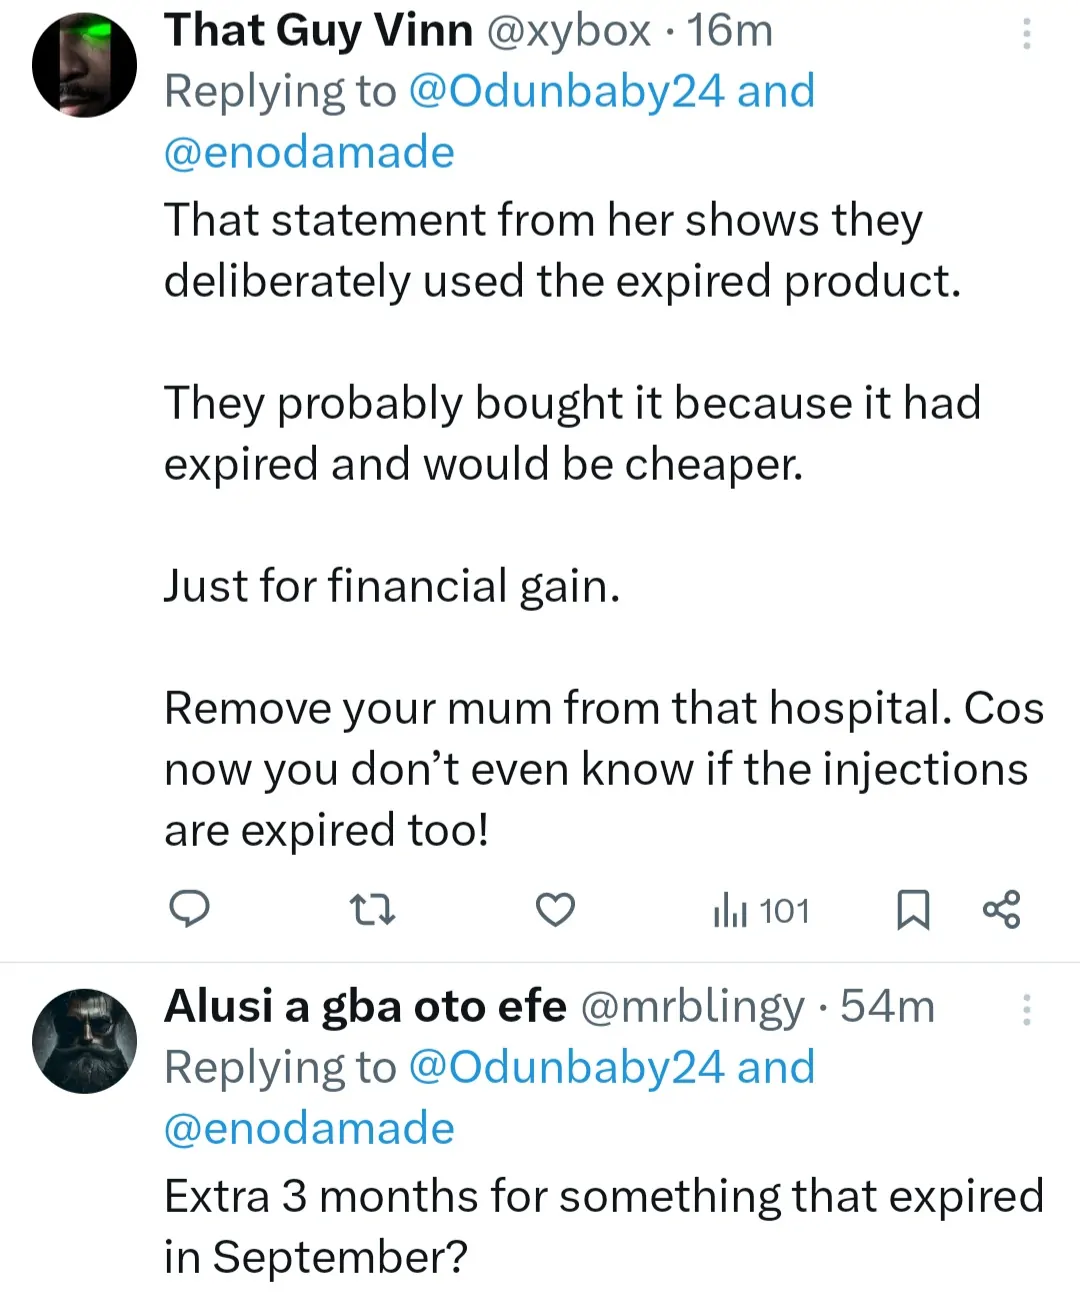The width and height of the screenshot is (1080, 1295).
Task: View analytics showing 101 views
Action: 761,911
